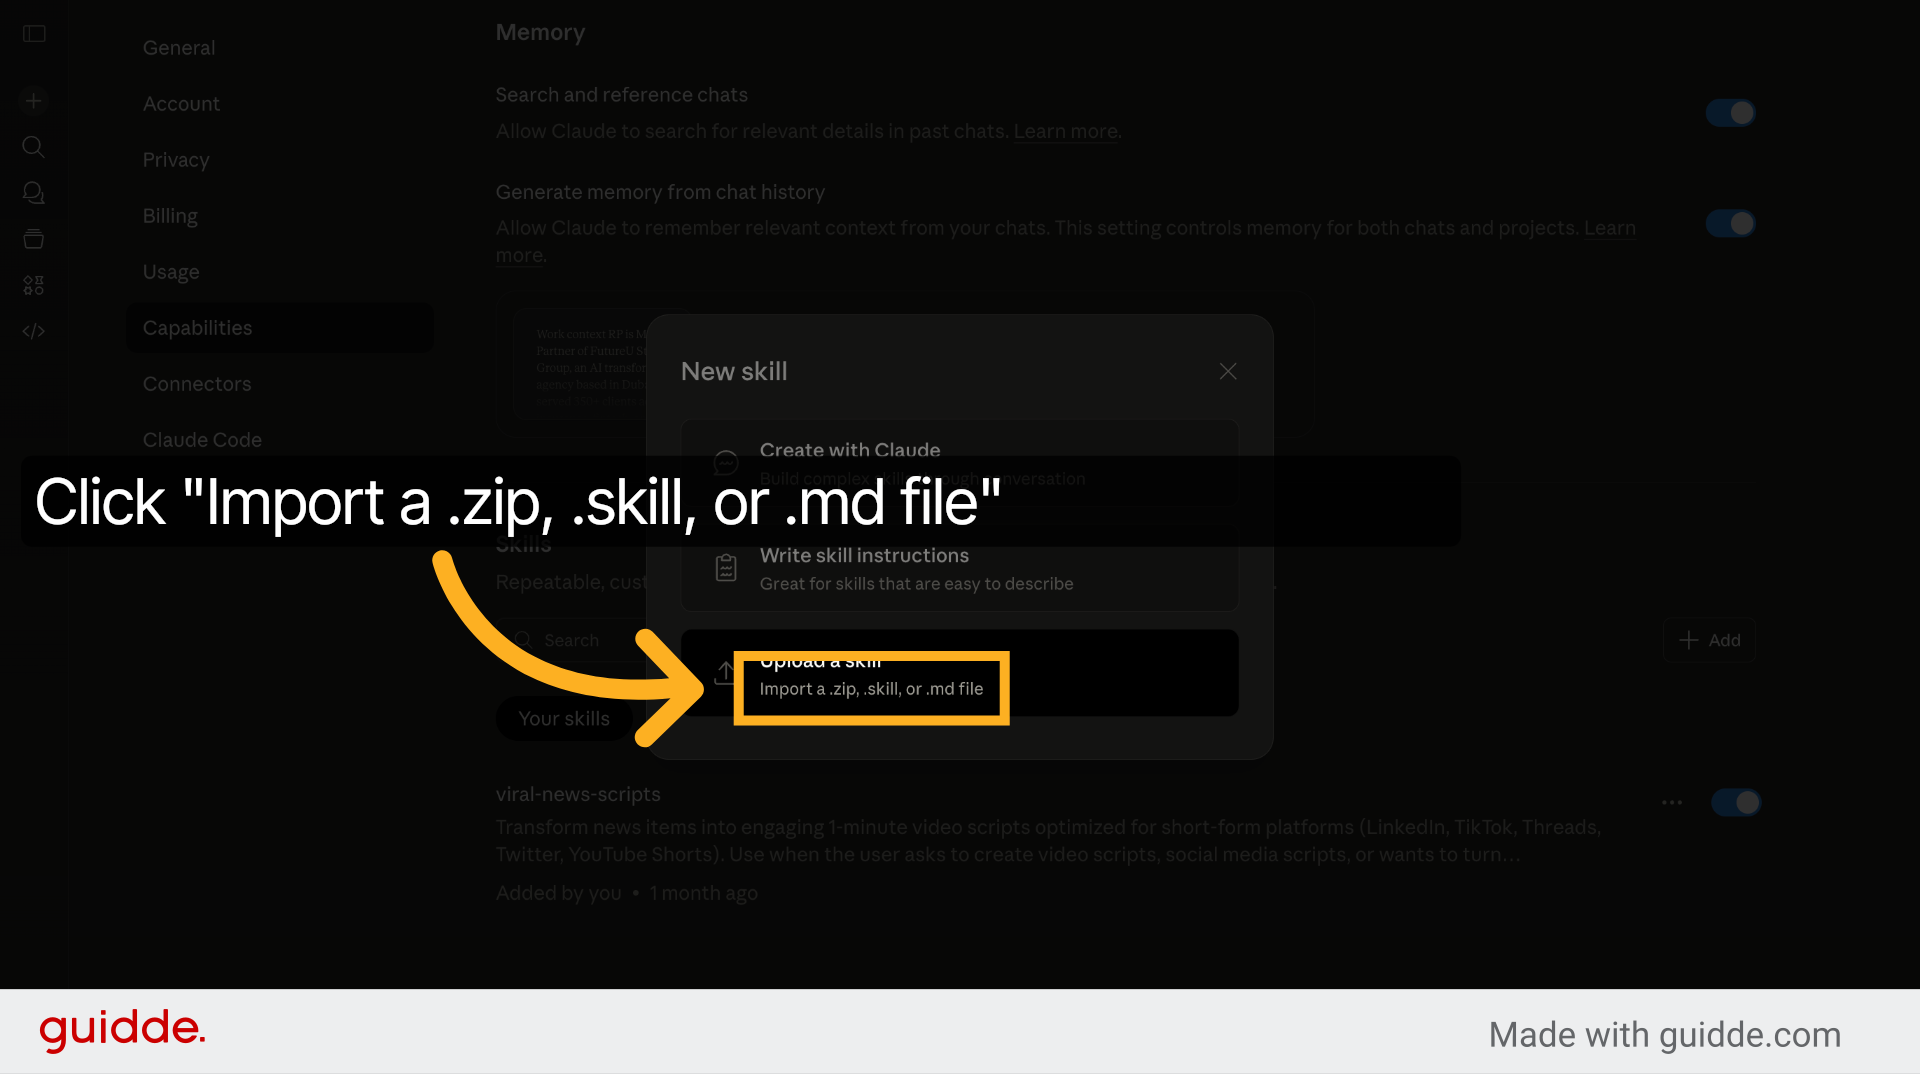Select Create with Claude option
Viewport: 1920px width, 1074px height.
pos(960,463)
